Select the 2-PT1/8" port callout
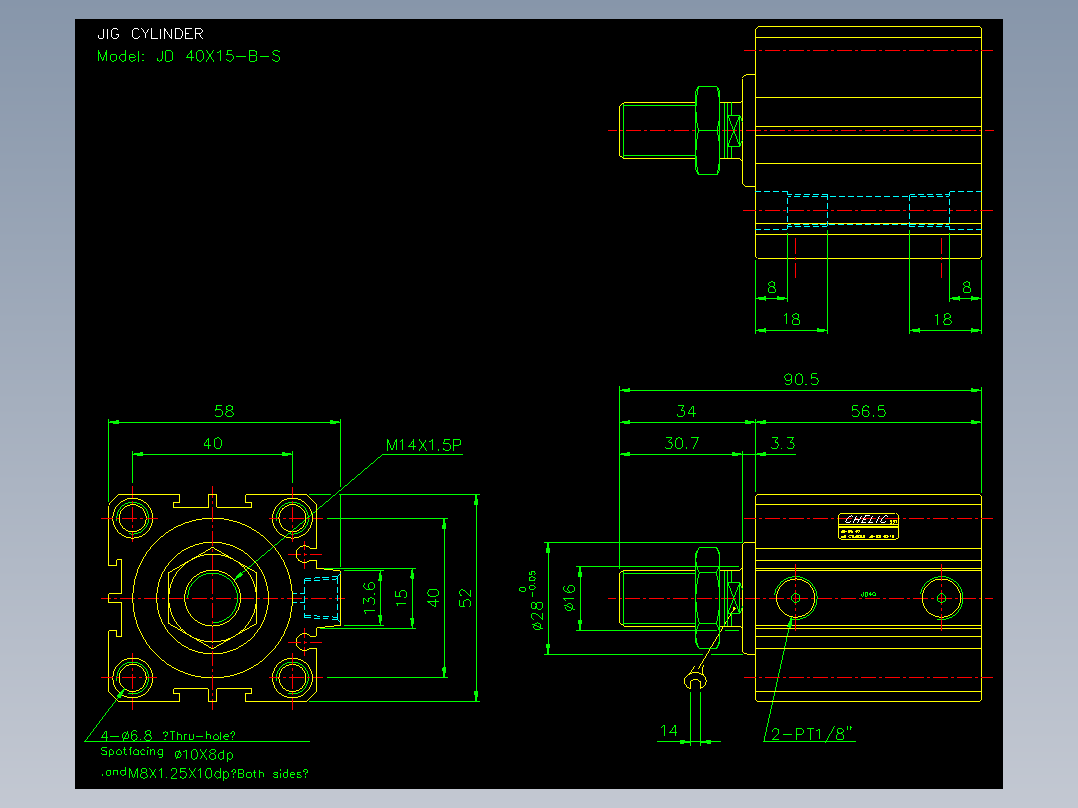Screen dimensions: 1078x808 [811, 734]
